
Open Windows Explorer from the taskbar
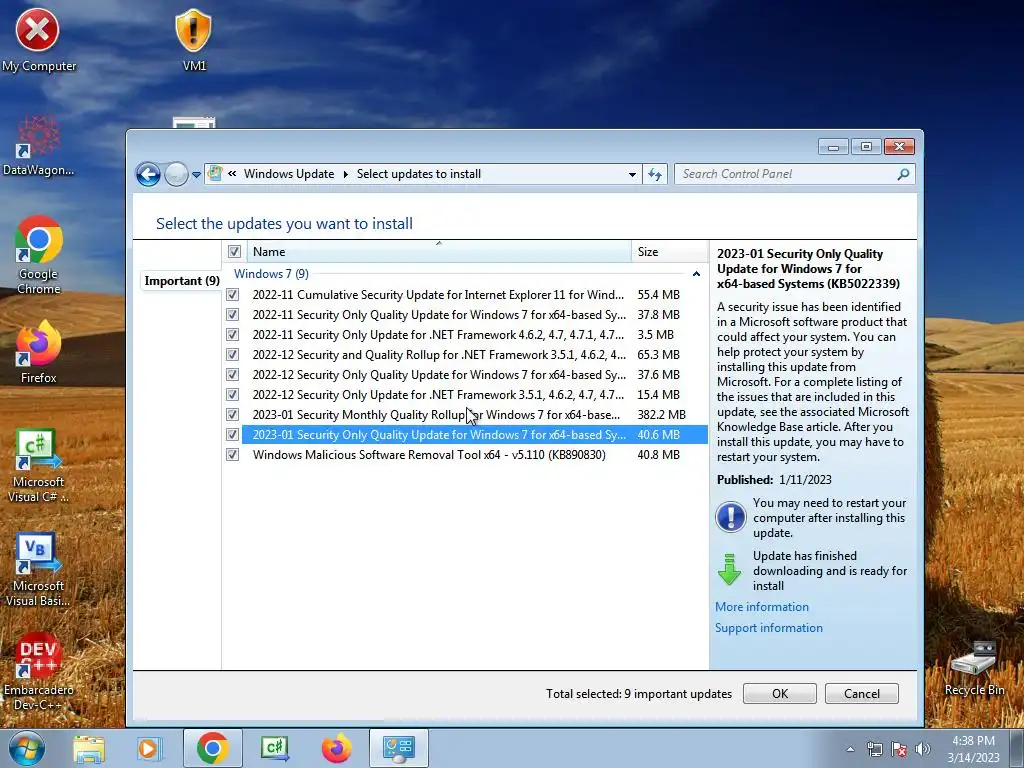point(89,748)
